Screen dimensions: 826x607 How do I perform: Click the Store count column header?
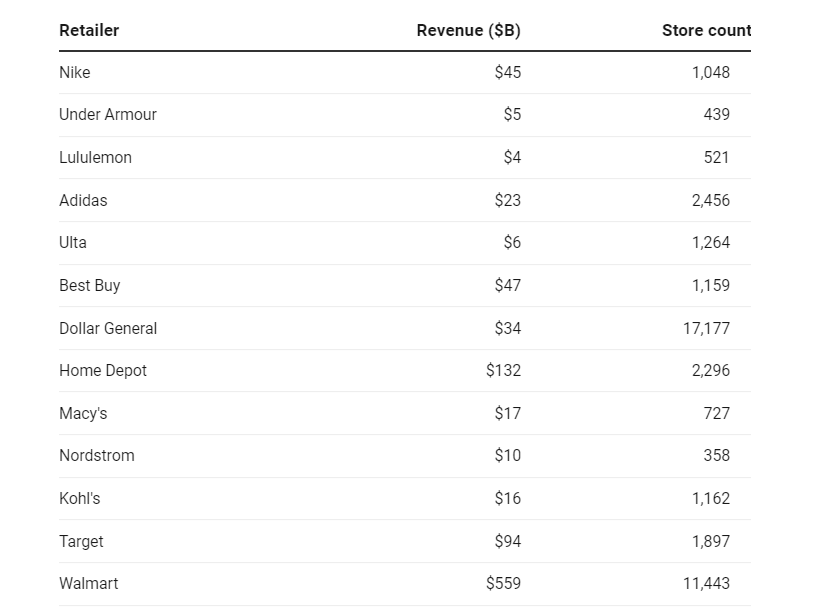(706, 31)
